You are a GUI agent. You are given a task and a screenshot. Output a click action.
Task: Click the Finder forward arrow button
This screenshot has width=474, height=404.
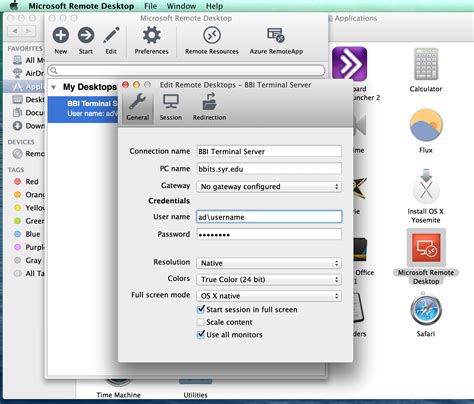pyautogui.click(x=29, y=31)
